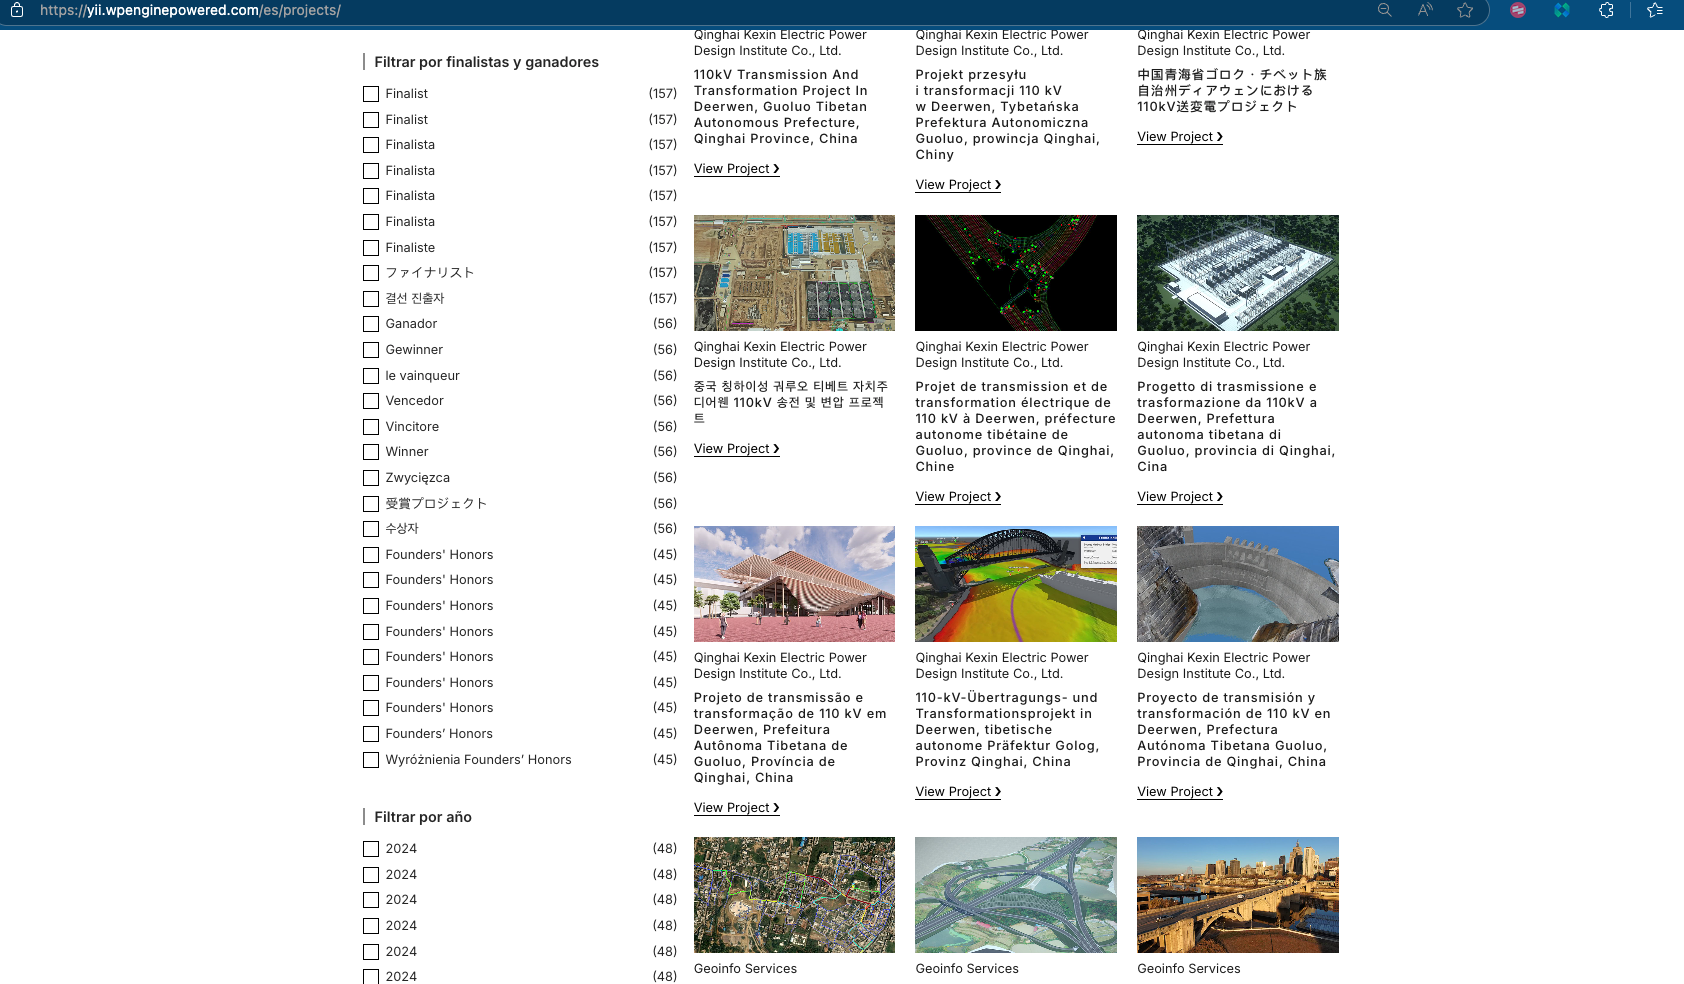Open View Project under the Japanese 110kV entry
The width and height of the screenshot is (1684, 984).
[x=1180, y=137]
